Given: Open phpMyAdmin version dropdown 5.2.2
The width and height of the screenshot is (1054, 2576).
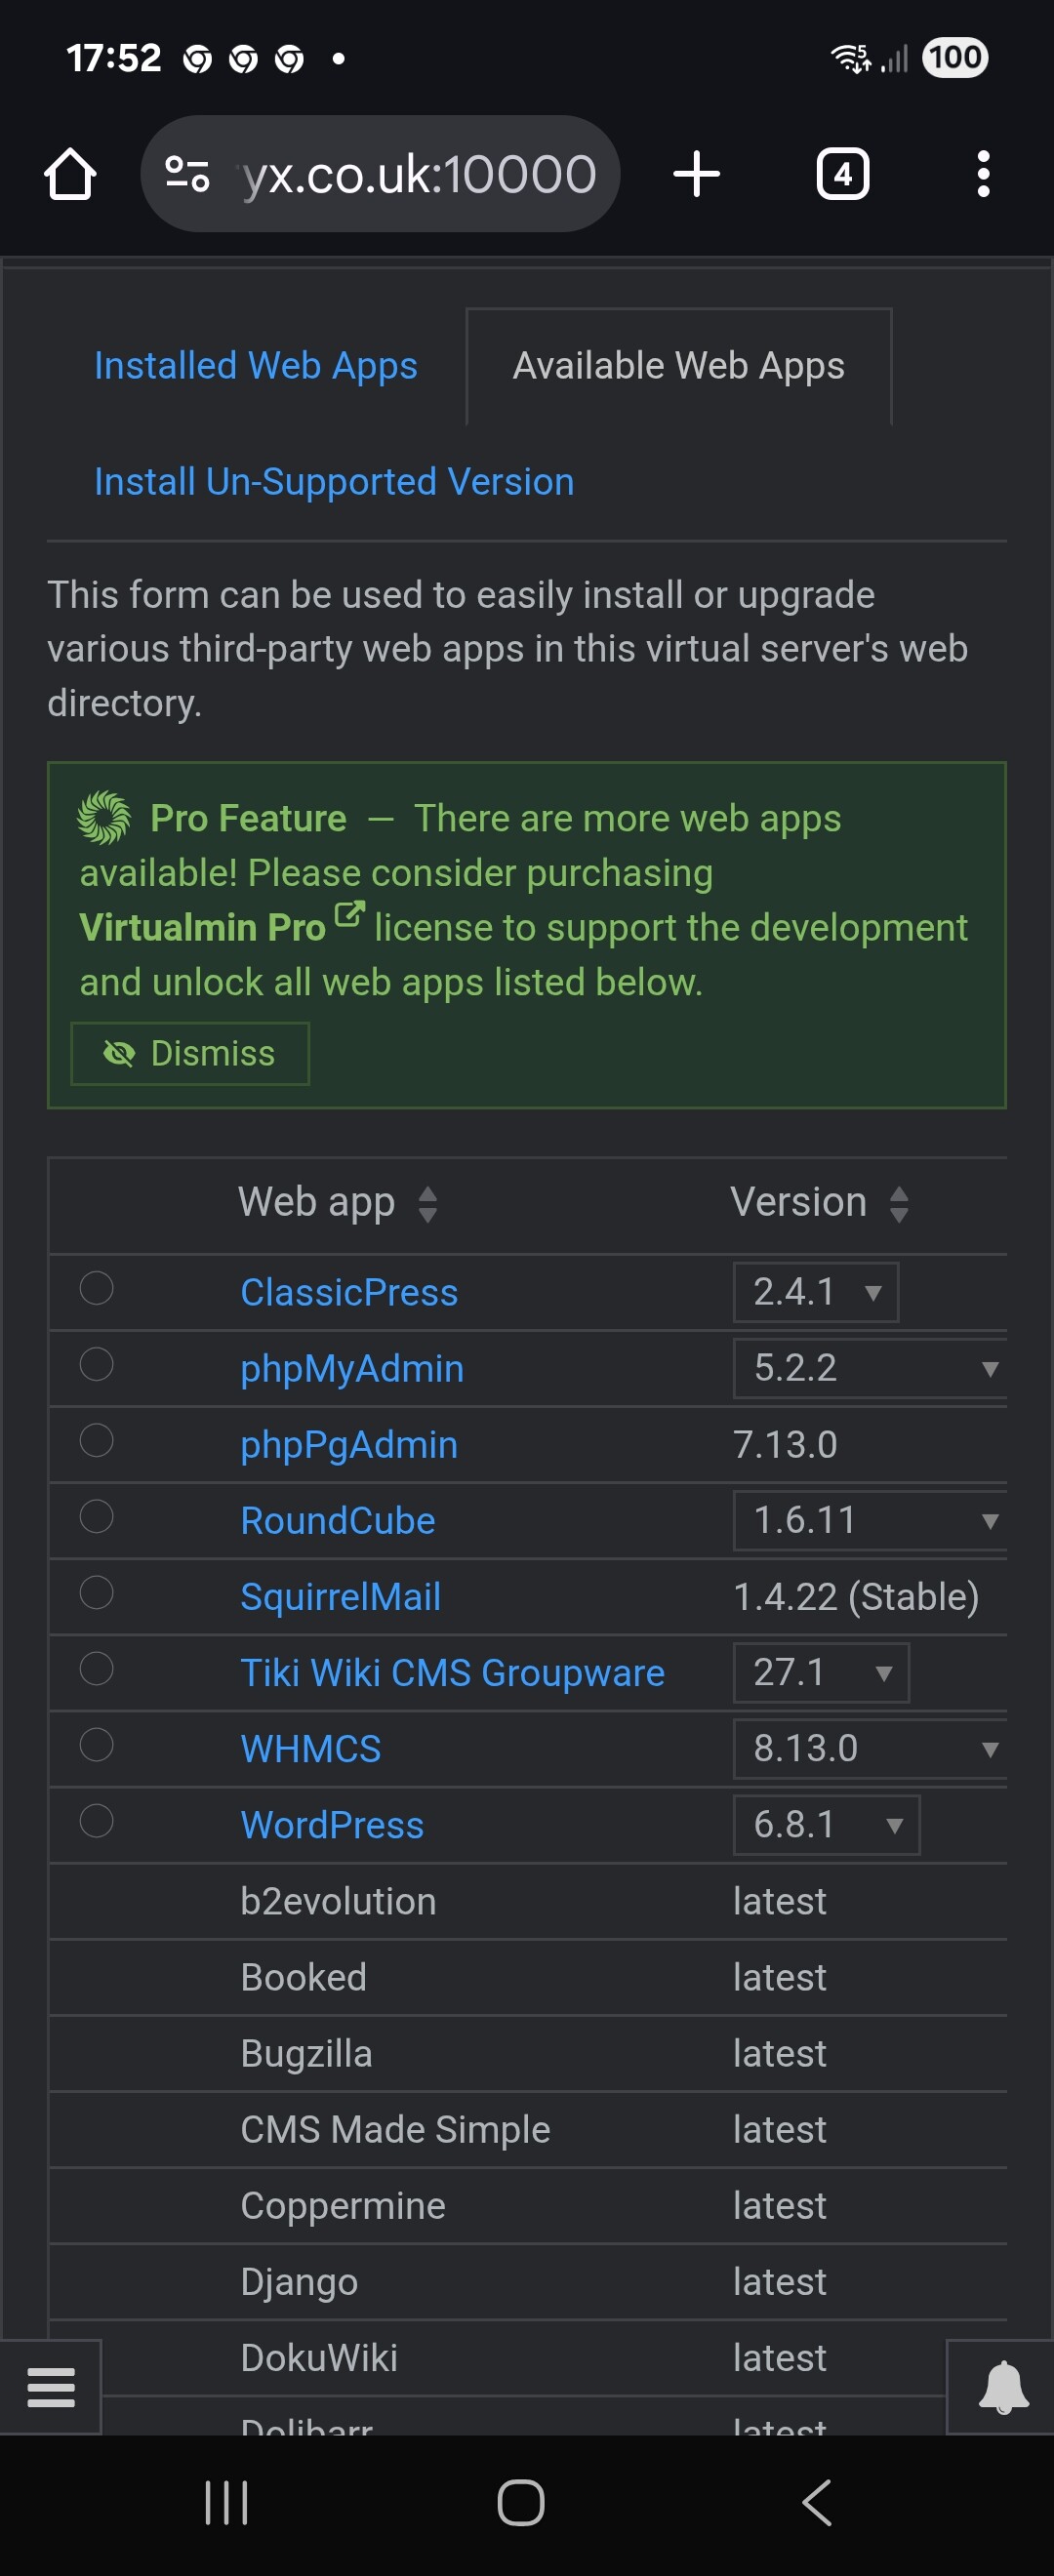Looking at the screenshot, I should coord(870,1368).
